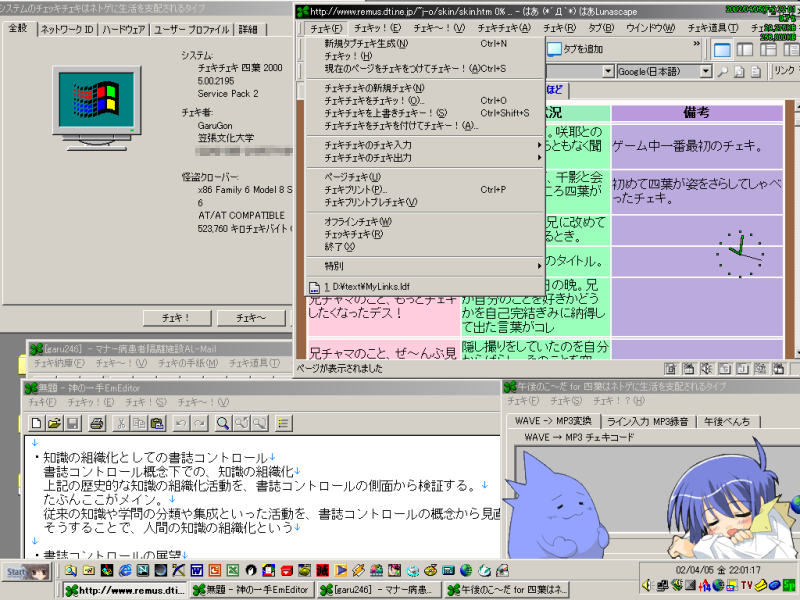The image size is (800, 600).
Task: Click the date and time in the taskbar tray
Action: click(718, 570)
